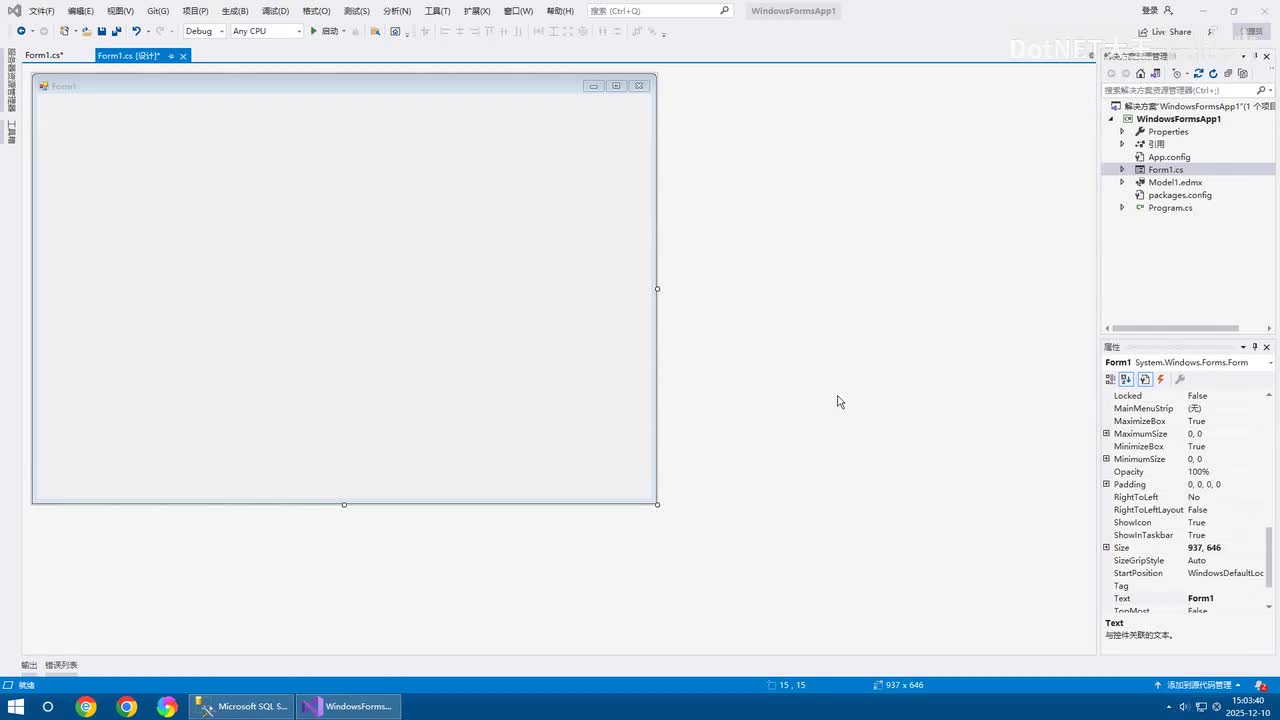Image resolution: width=1280 pixels, height=720 pixels.
Task: Click the Undo toolbar icon
Action: click(x=136, y=31)
